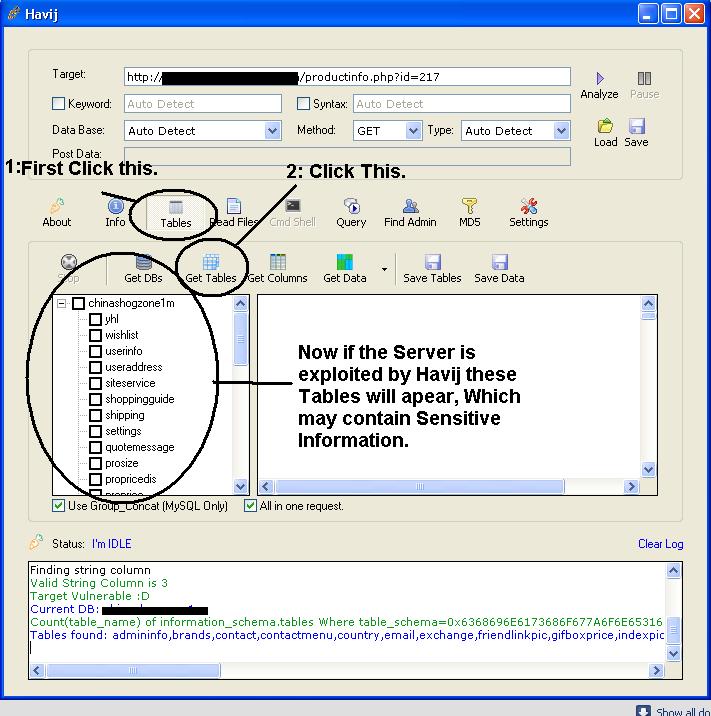
Task: Save the project with the Save icon
Action: point(637,126)
